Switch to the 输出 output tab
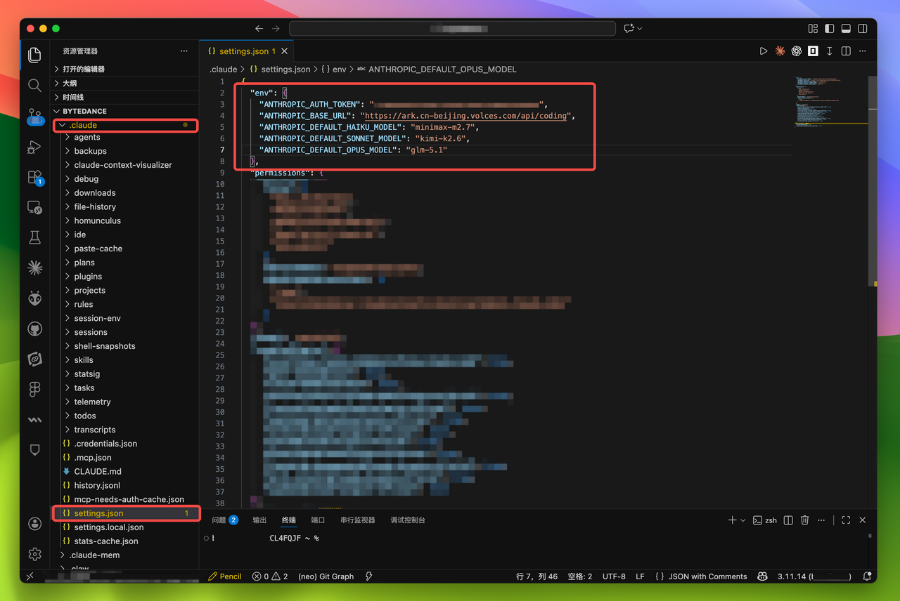 click(x=259, y=520)
